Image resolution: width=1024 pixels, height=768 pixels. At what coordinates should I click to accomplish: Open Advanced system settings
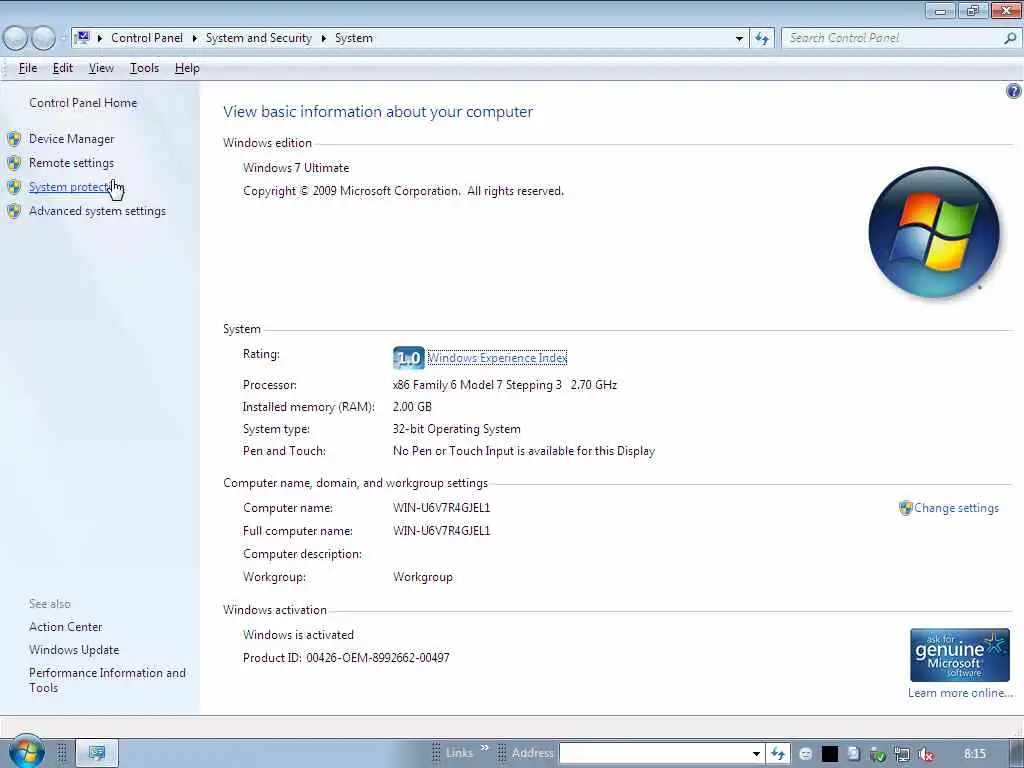pos(97,211)
